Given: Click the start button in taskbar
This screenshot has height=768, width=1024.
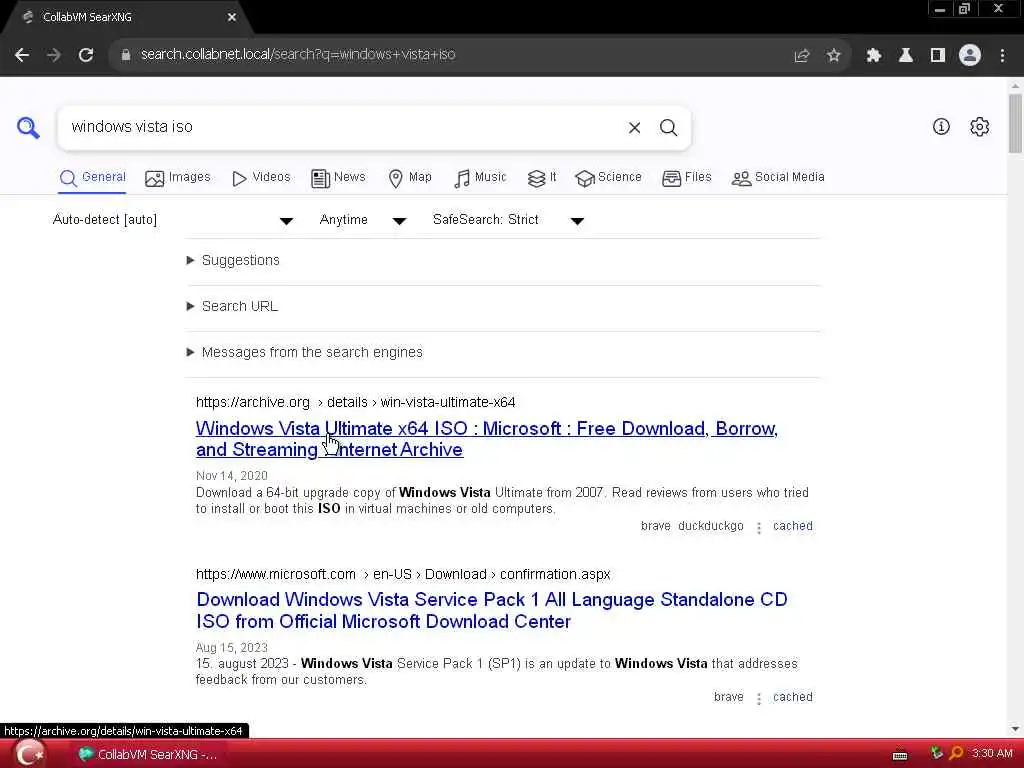Looking at the screenshot, I should [x=29, y=754].
